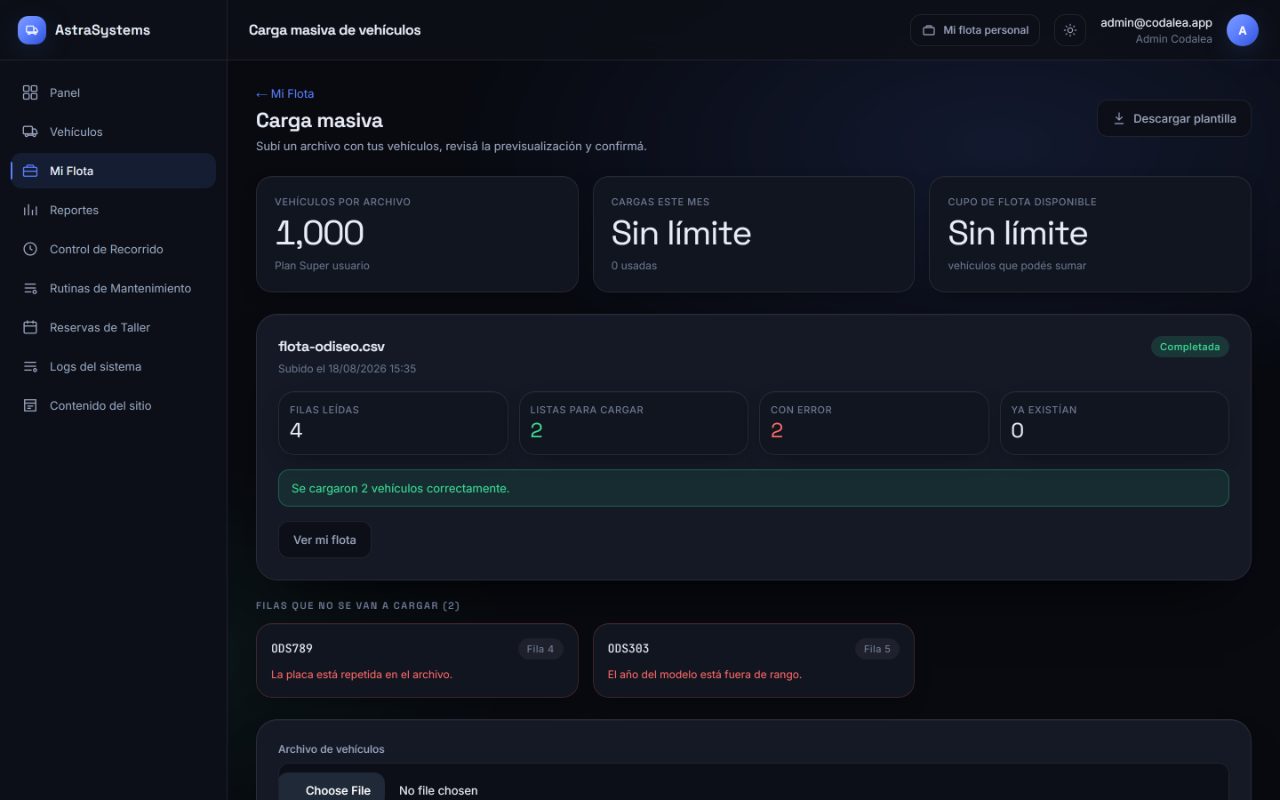Click the Reservas de Taller calendar icon
The height and width of the screenshot is (800, 1280).
click(30, 327)
